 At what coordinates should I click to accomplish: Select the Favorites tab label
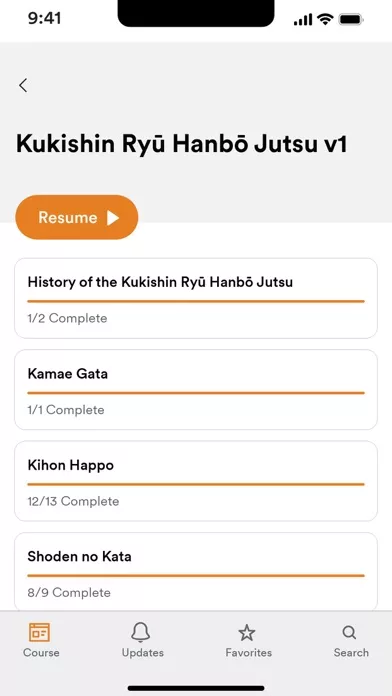(x=249, y=653)
